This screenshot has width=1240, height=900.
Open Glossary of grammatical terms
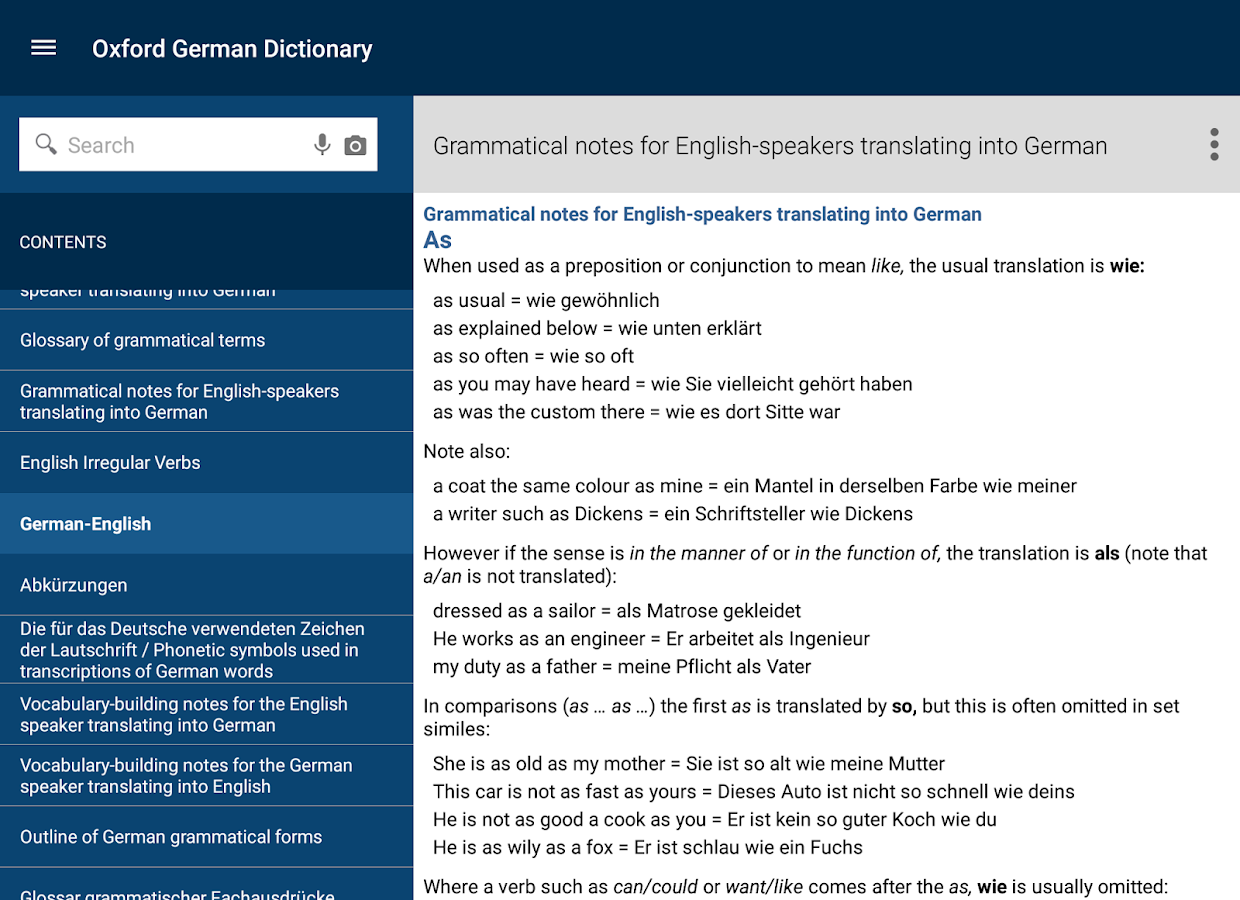point(206,340)
